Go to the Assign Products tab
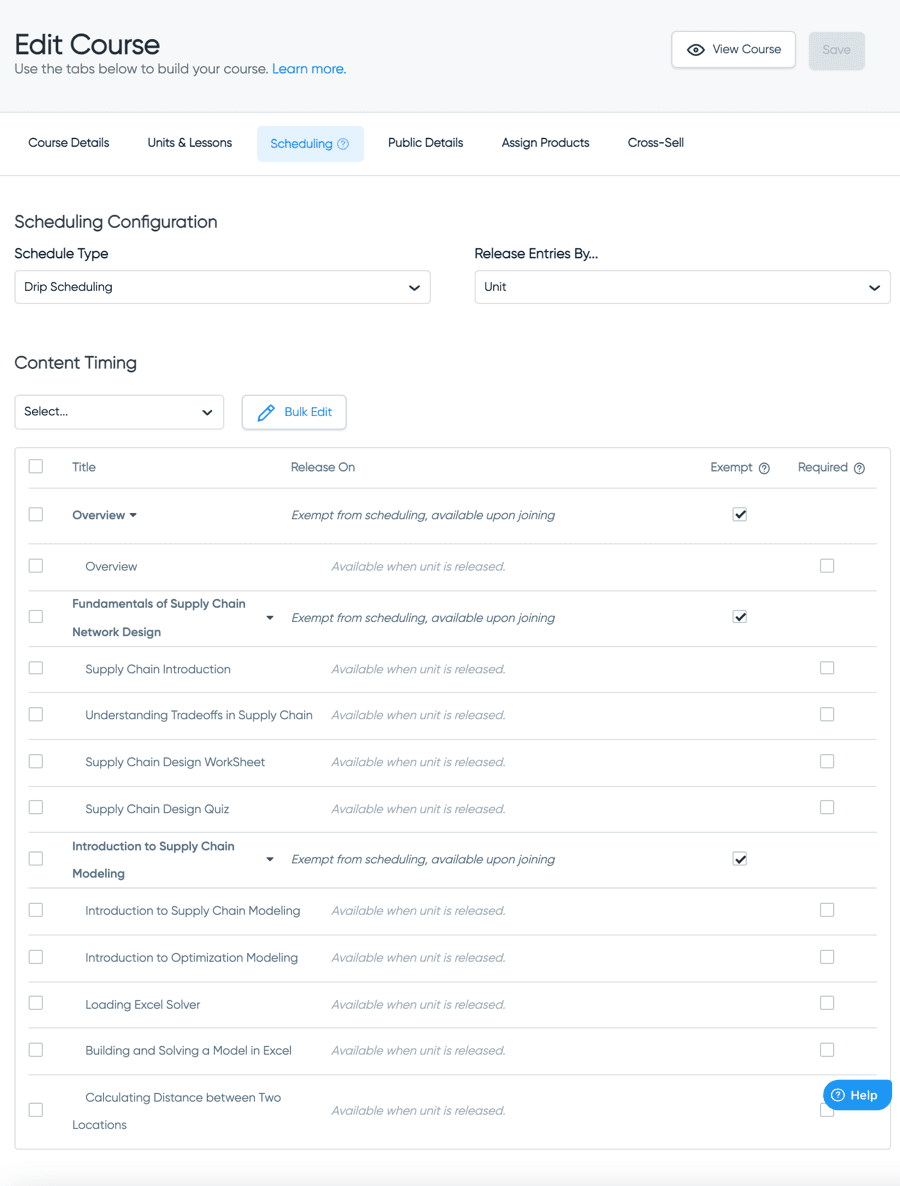Viewport: 900px width, 1186px height. (x=545, y=143)
